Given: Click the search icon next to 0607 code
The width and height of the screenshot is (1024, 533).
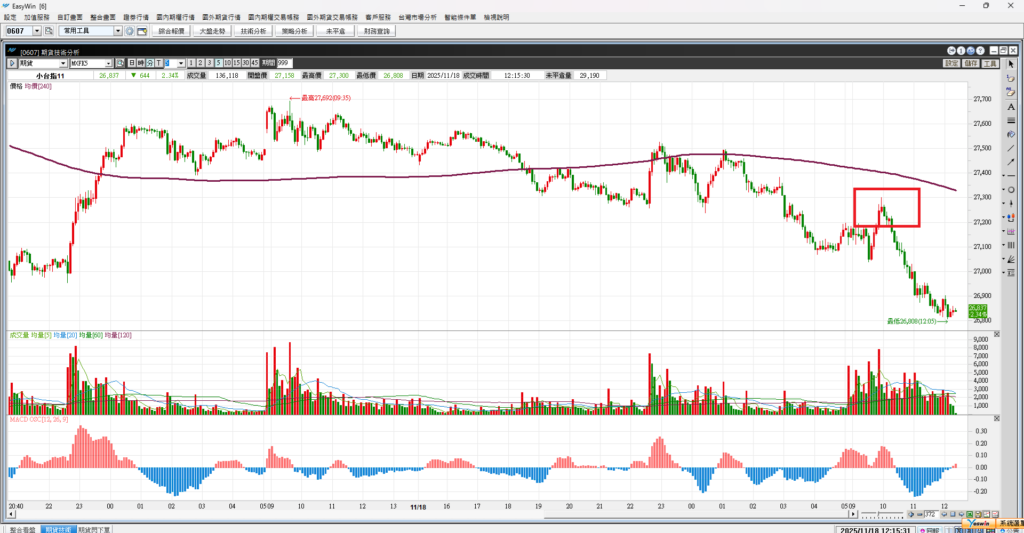Looking at the screenshot, I should click(x=47, y=32).
